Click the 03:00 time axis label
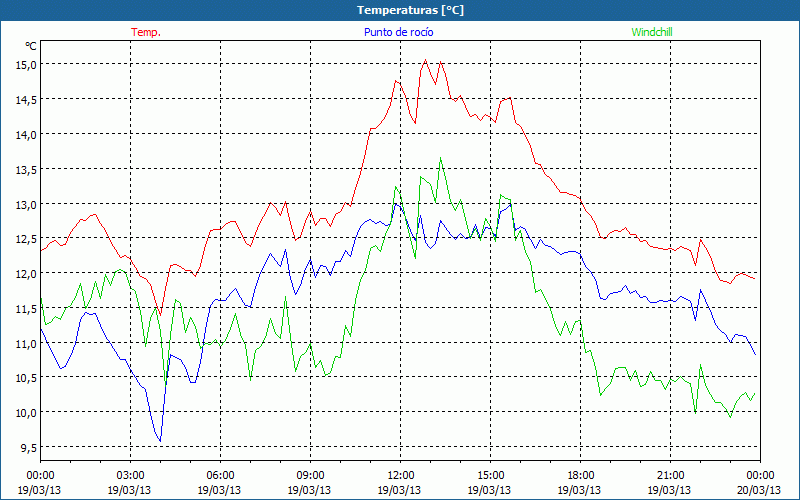The image size is (800, 500). (130, 476)
